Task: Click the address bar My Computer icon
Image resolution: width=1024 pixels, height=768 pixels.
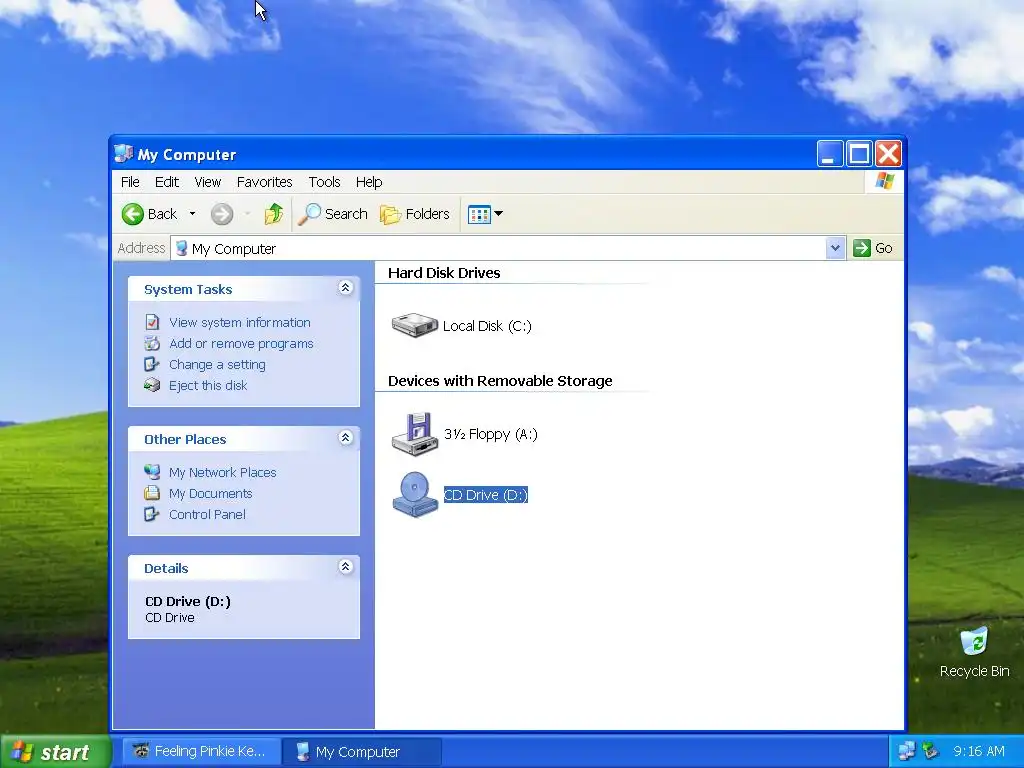Action: pyautogui.click(x=182, y=248)
